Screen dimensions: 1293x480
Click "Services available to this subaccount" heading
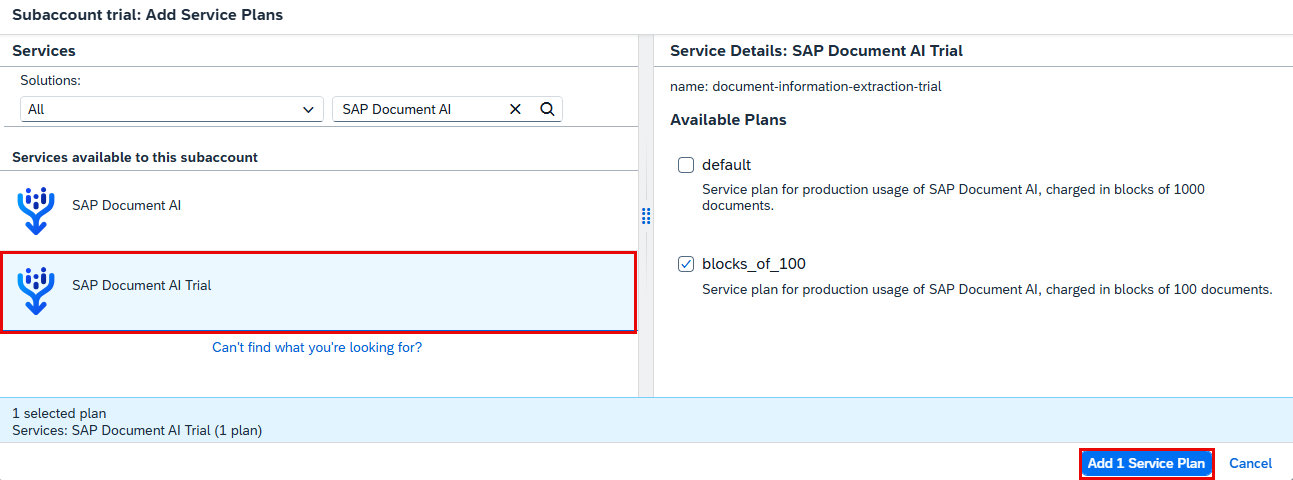[135, 158]
